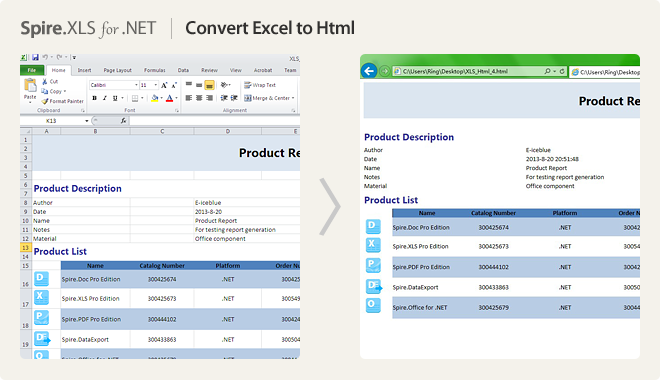Toggle Middle Align in Alignment group
The width and height of the screenshot is (660, 380).
pyautogui.click(x=199, y=85)
